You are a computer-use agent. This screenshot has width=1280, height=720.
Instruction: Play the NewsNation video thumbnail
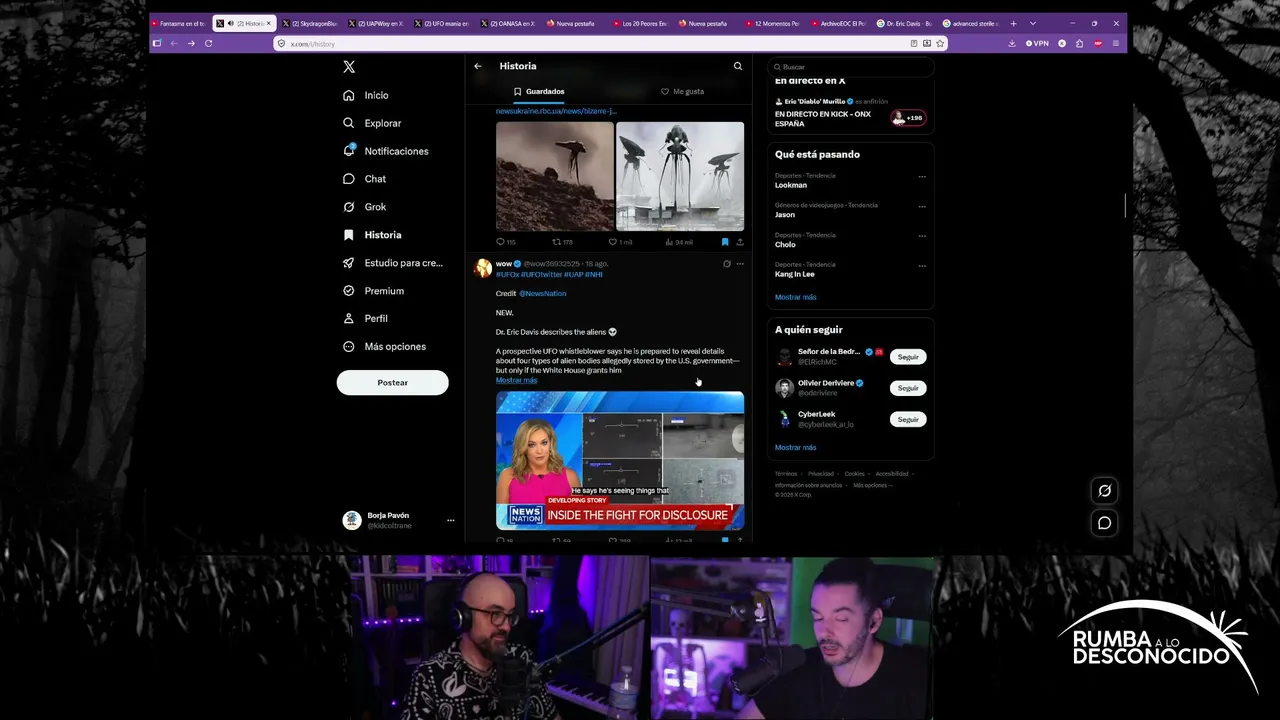click(620, 460)
